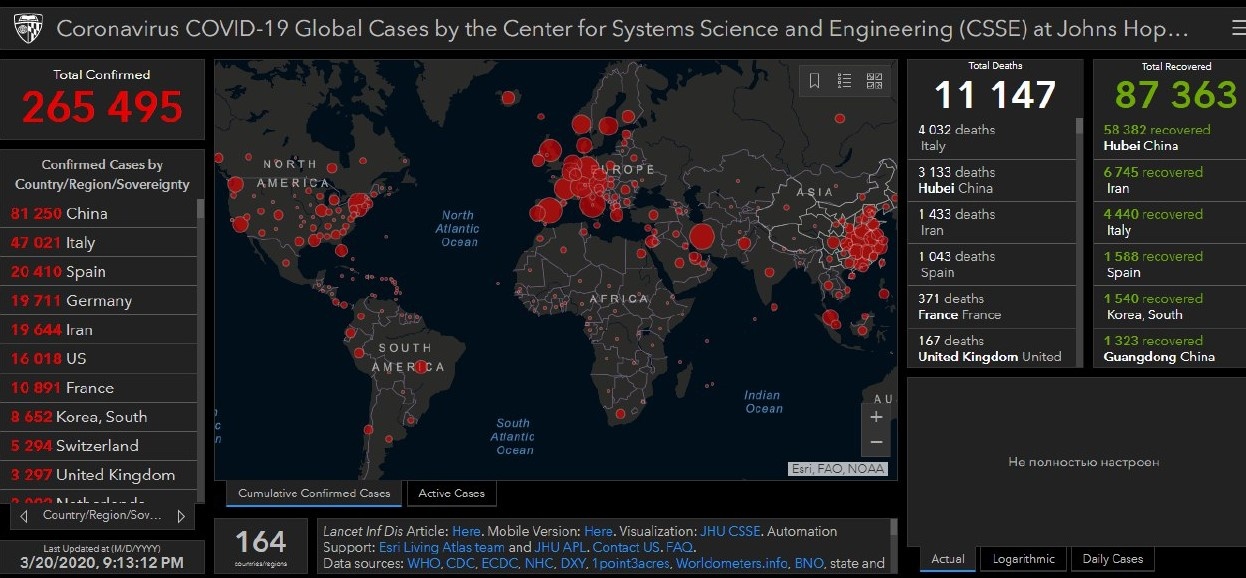Open the FAQ link

click(x=679, y=547)
